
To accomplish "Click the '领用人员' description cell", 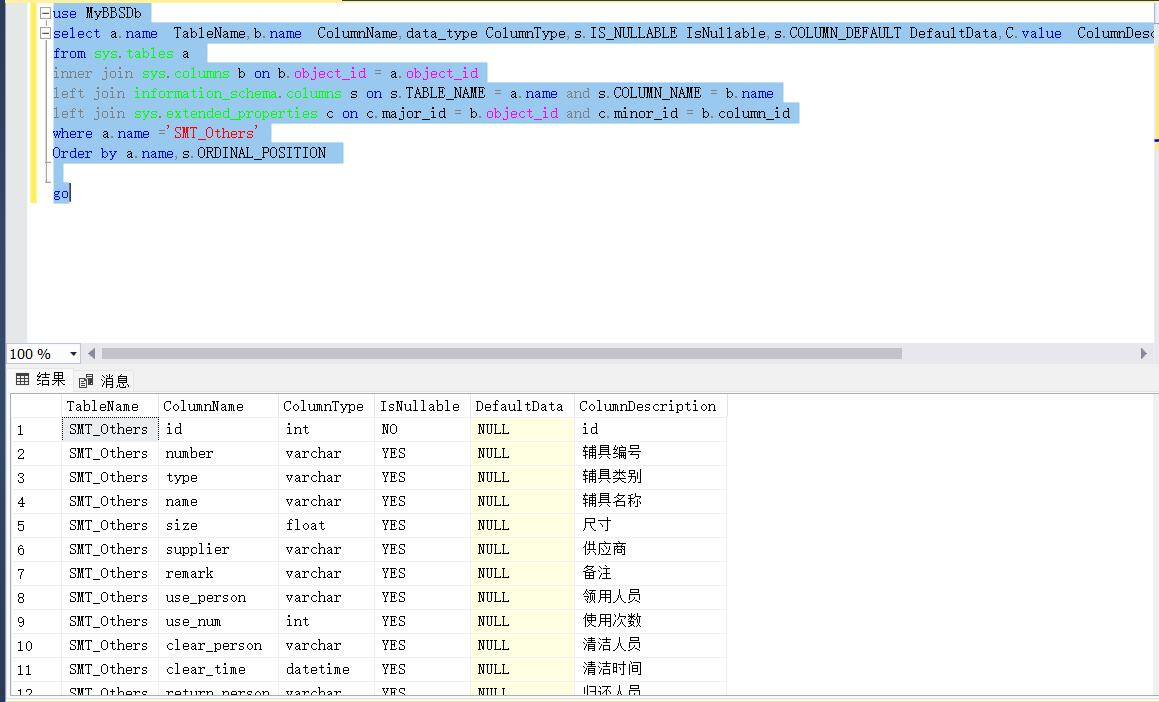I will [650, 597].
